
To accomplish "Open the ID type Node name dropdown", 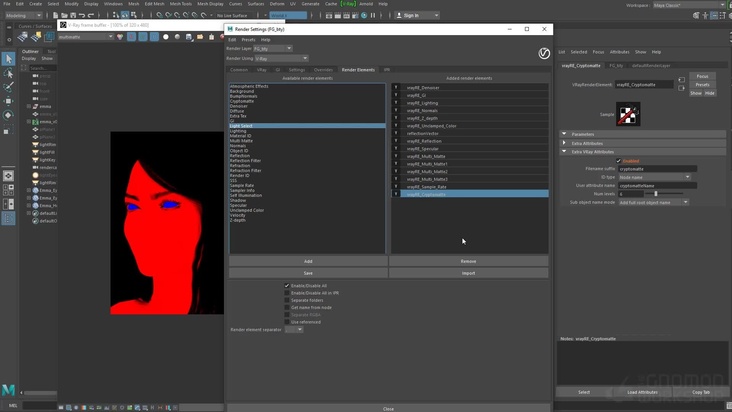I will [x=655, y=177].
